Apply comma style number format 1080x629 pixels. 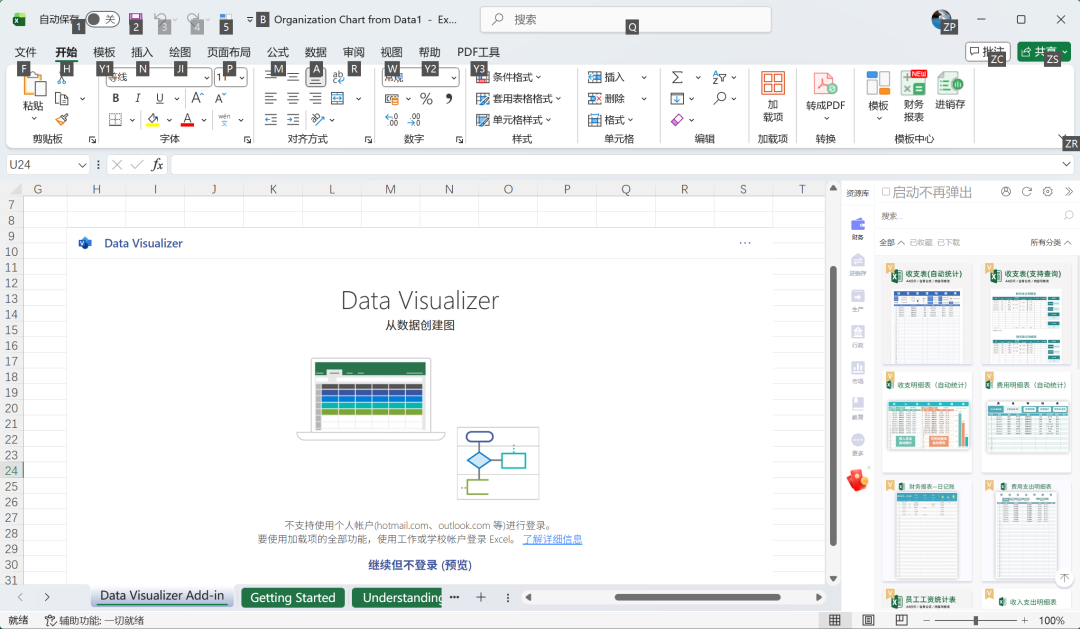point(448,99)
